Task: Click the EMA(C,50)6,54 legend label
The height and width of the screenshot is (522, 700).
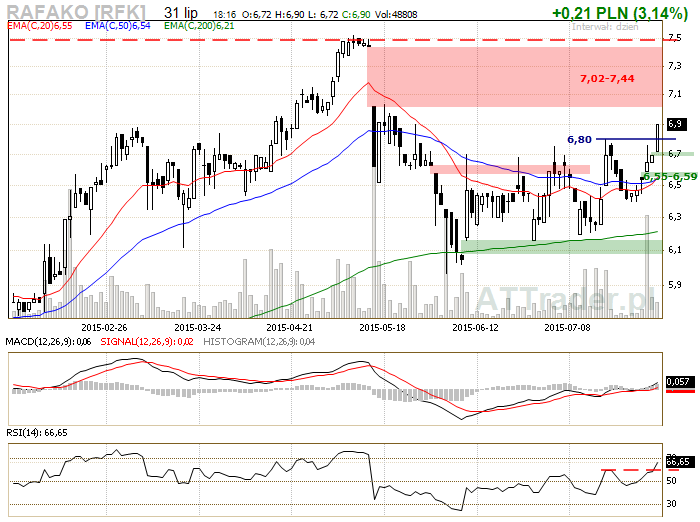Action: coord(118,26)
